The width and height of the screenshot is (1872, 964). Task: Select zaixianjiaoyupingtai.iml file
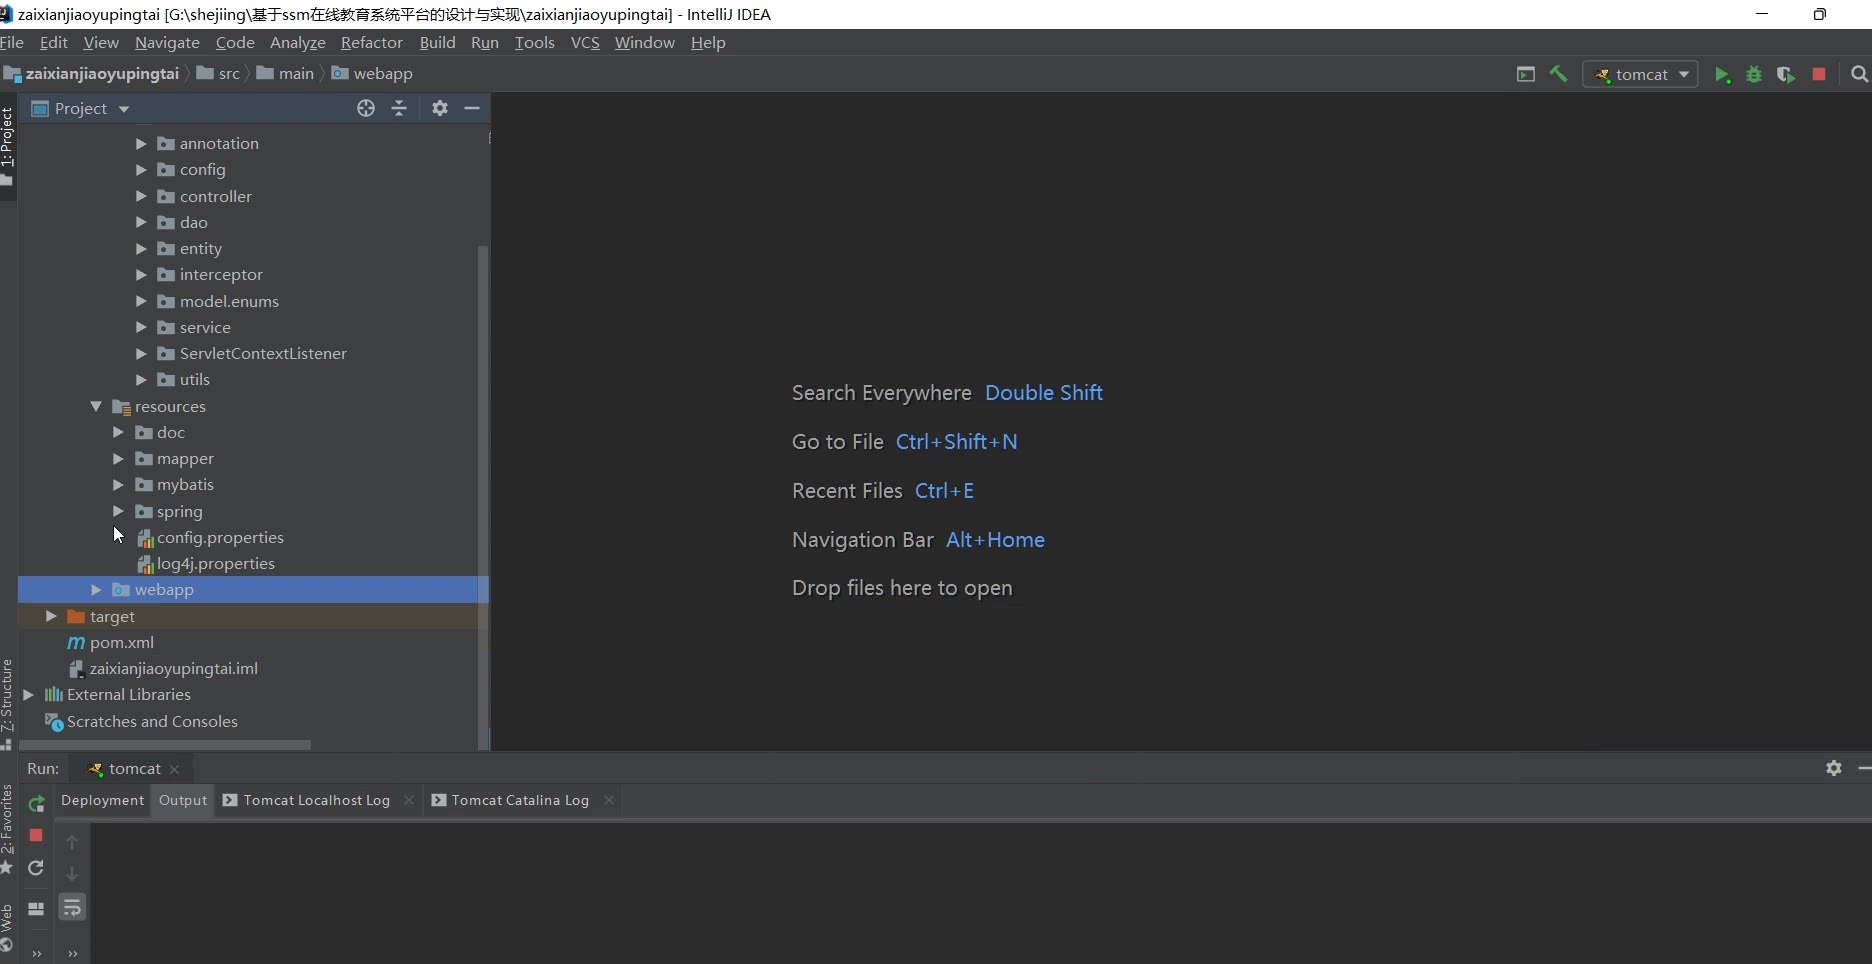pyautogui.click(x=173, y=669)
